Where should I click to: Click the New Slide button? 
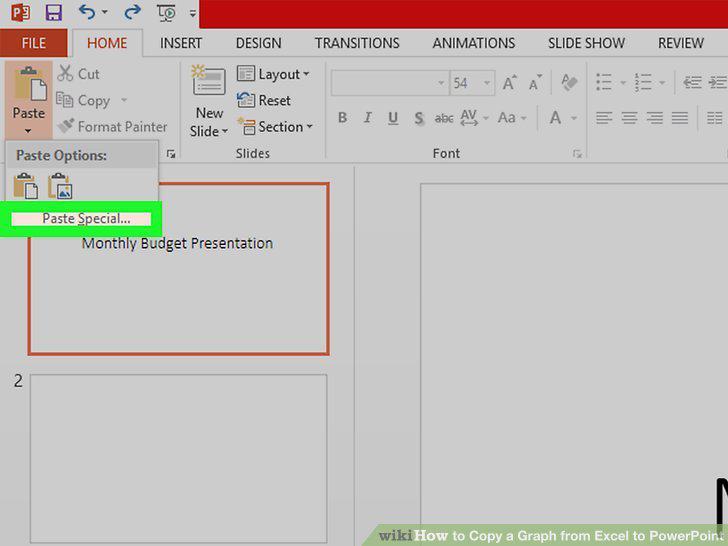[208, 102]
